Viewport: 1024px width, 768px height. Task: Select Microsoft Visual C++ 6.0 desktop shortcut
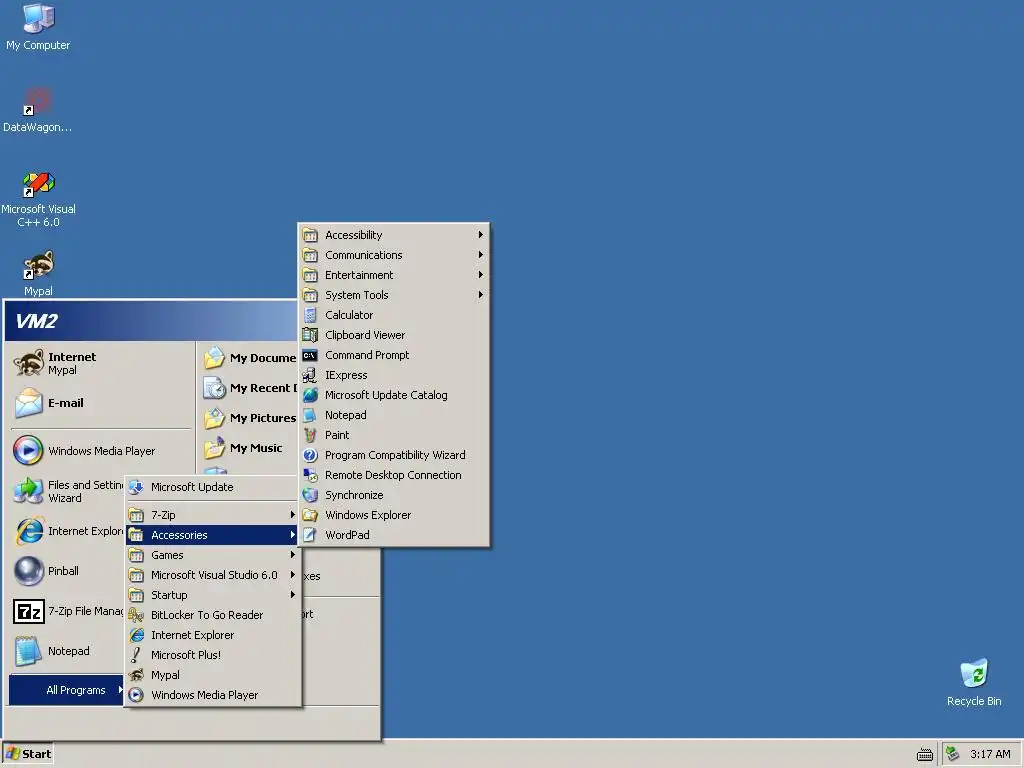coord(38,199)
